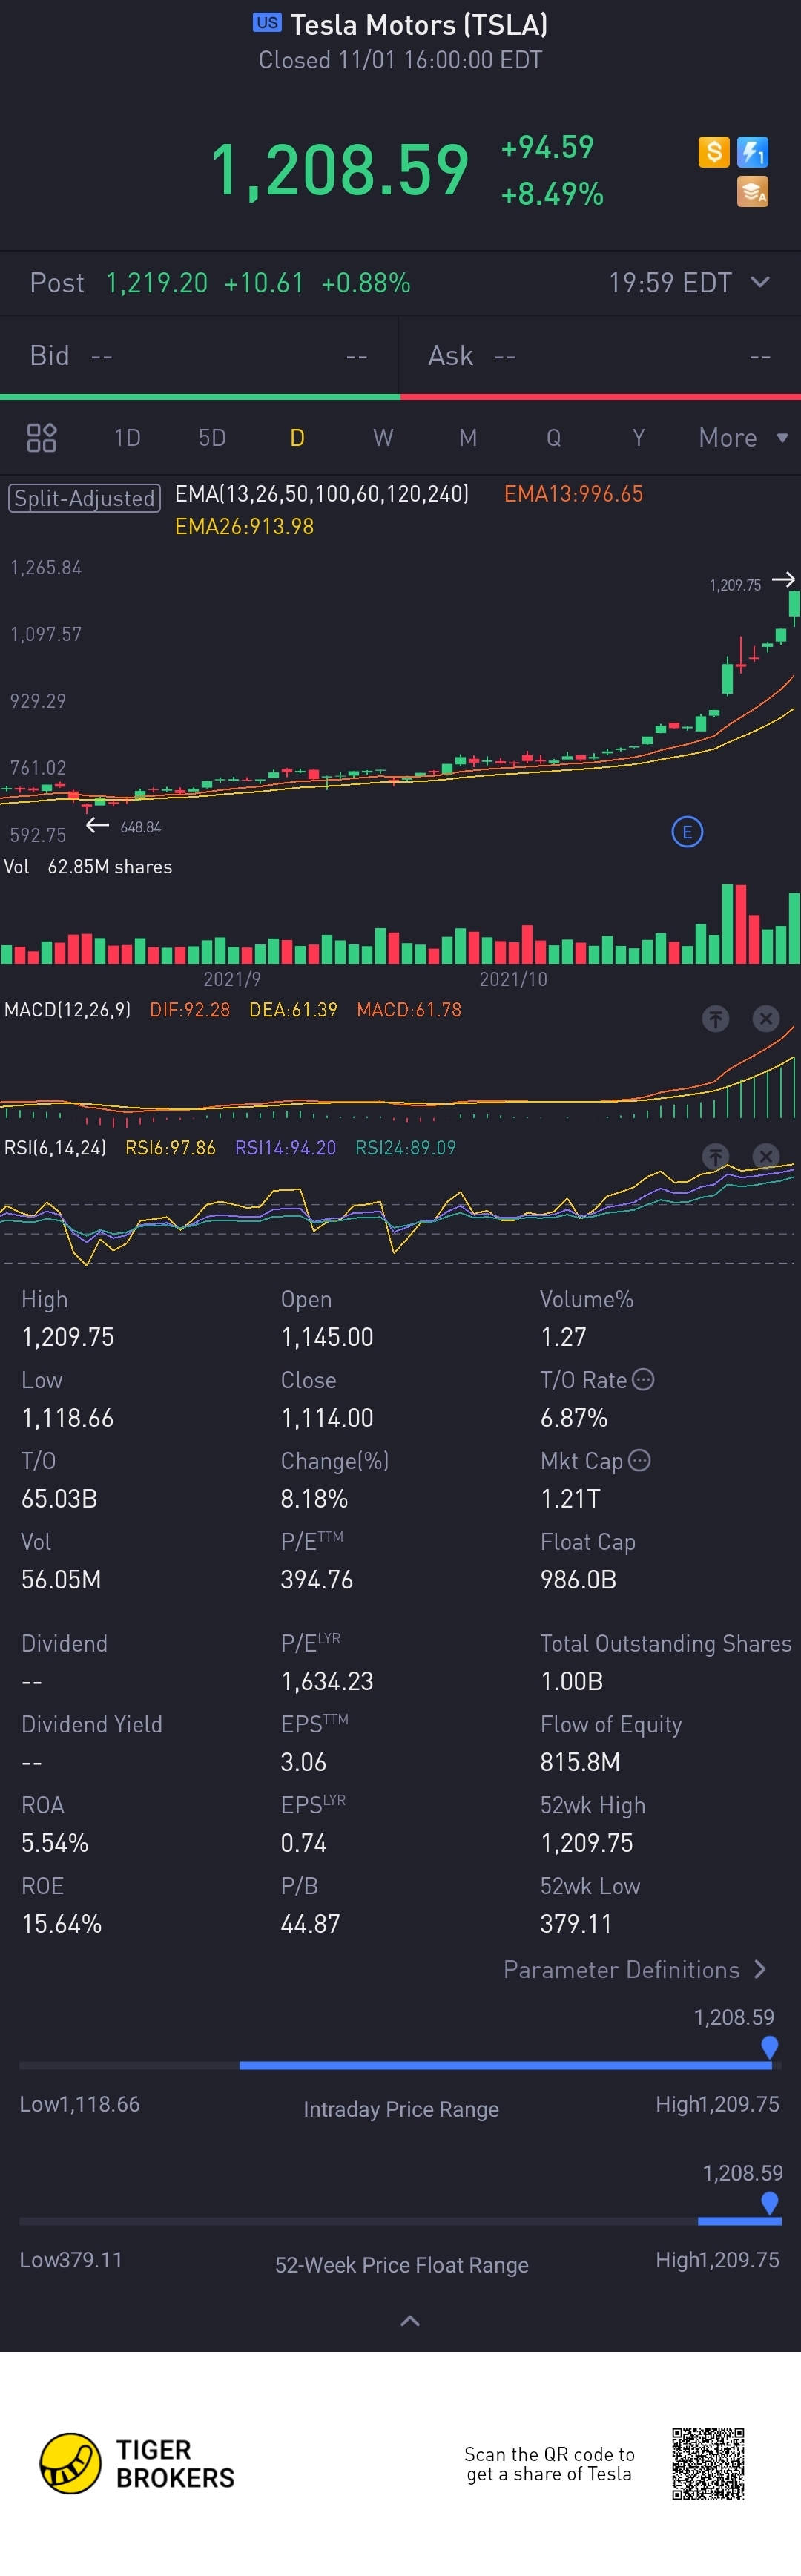The height and width of the screenshot is (2576, 801).
Task: Select the daily D chart tab
Action: point(297,437)
